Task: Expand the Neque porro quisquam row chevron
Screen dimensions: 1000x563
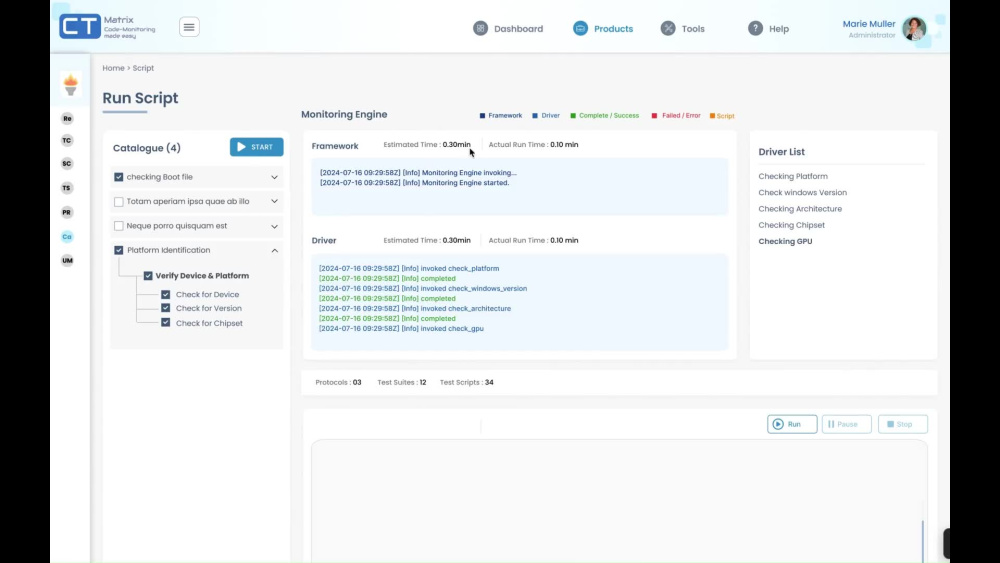Action: point(274,226)
